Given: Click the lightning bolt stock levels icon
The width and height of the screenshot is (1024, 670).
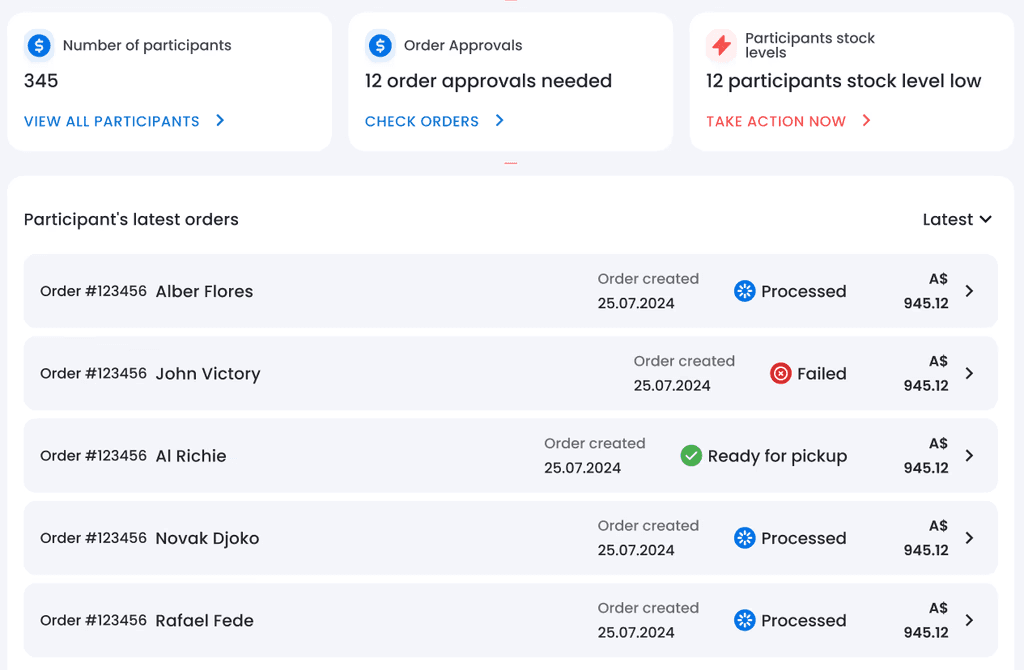Looking at the screenshot, I should [721, 45].
